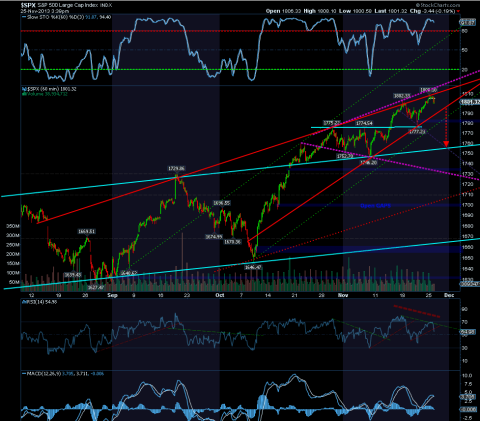The width and height of the screenshot is (480, 421).
Task: Click the 1669.51 August peak label
Action: pos(87,231)
